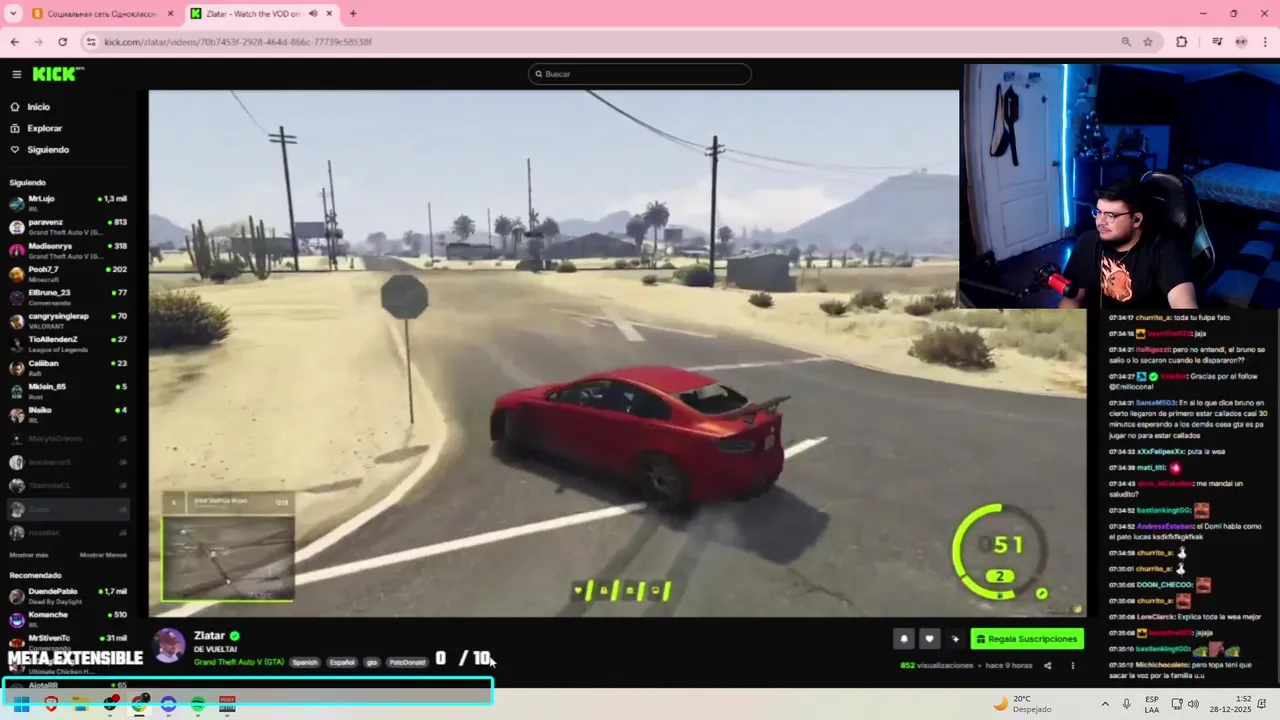Select the Zlatar Watch the VOD tab
The height and width of the screenshot is (720, 1280).
[260, 14]
